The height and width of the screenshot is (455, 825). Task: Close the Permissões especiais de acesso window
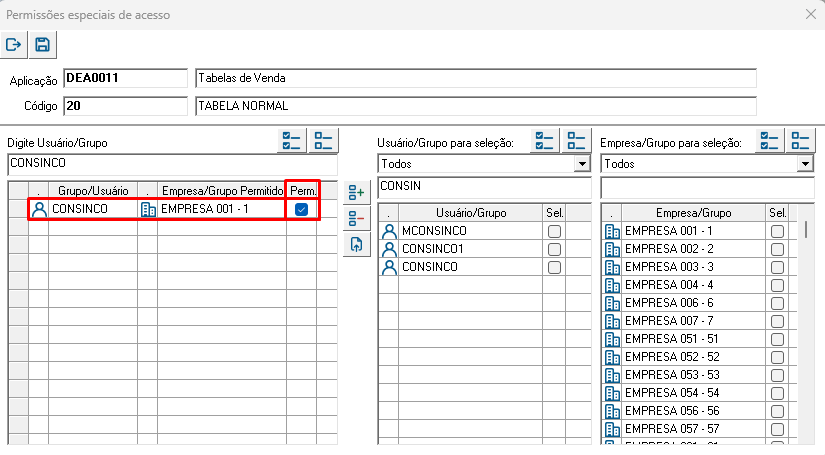[x=811, y=14]
